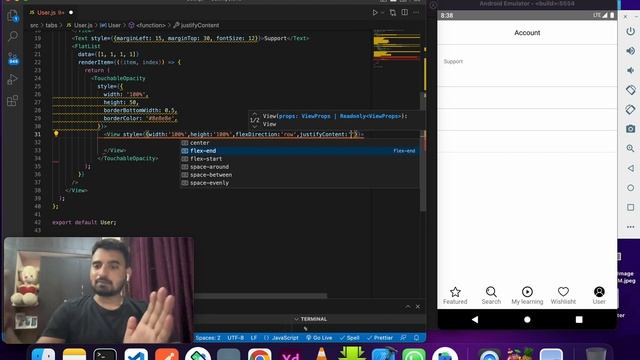Choose the center suggestion
The image size is (640, 360).
tap(299, 143)
